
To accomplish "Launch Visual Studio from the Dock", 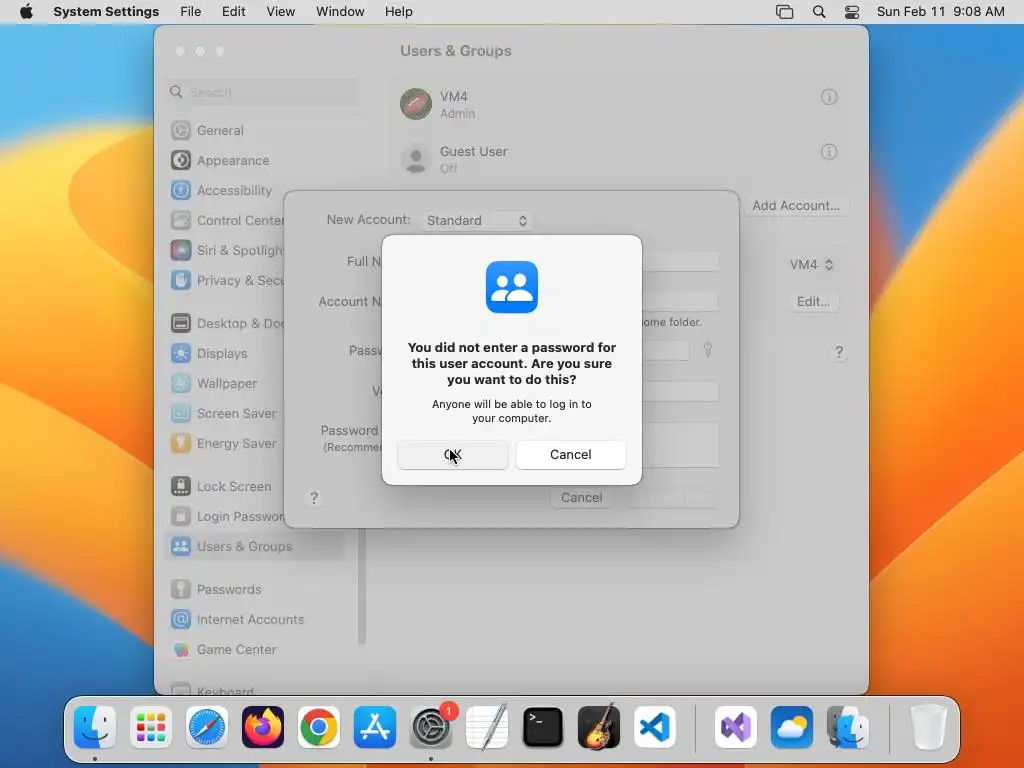I will [736, 727].
